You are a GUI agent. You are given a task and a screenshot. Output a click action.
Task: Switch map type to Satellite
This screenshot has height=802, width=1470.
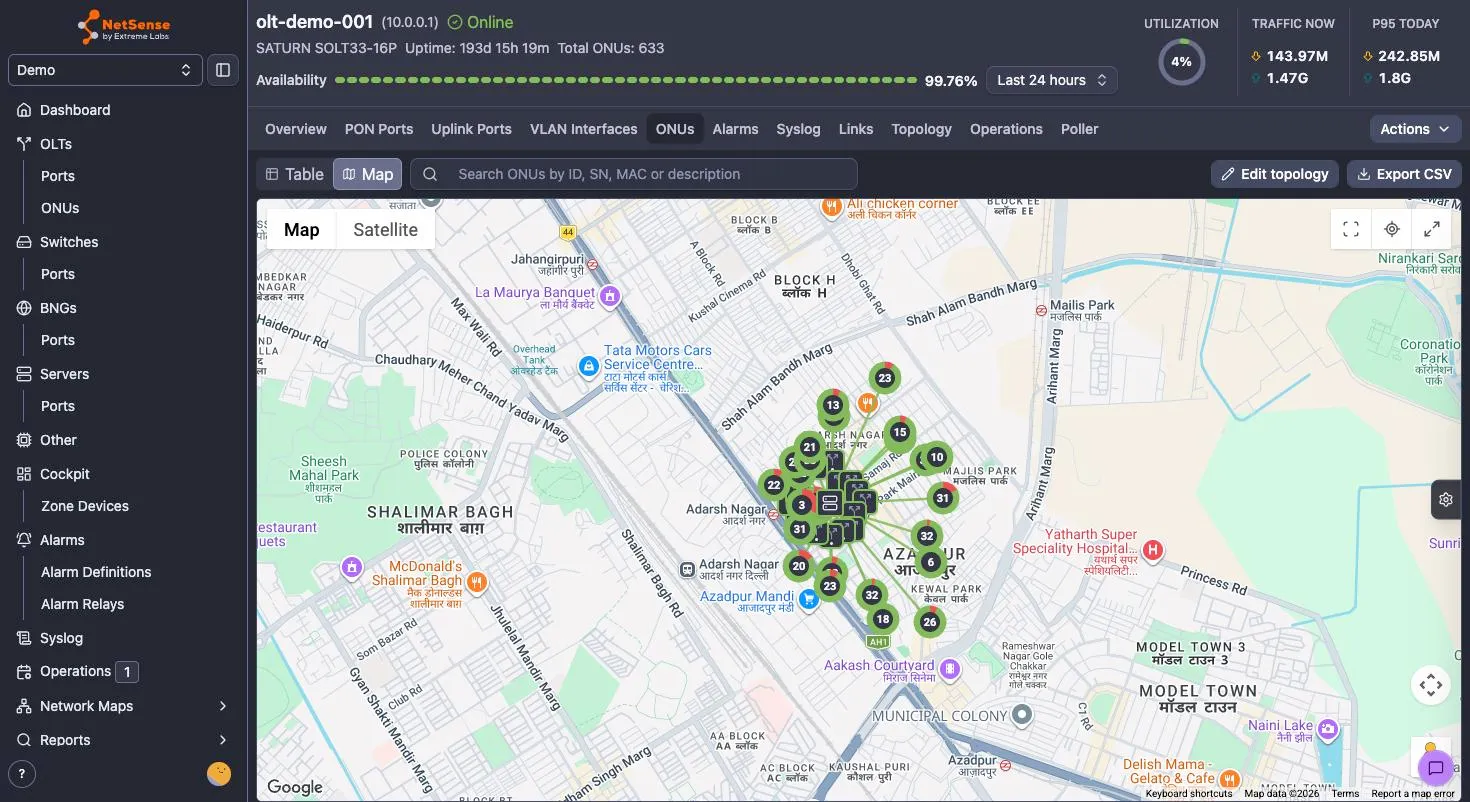click(385, 229)
